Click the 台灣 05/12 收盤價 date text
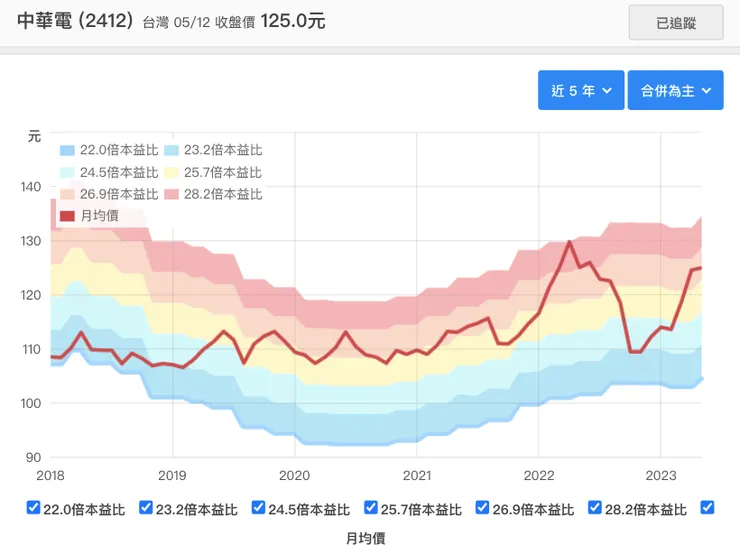Viewport: 740px width, 545px height. point(199,22)
